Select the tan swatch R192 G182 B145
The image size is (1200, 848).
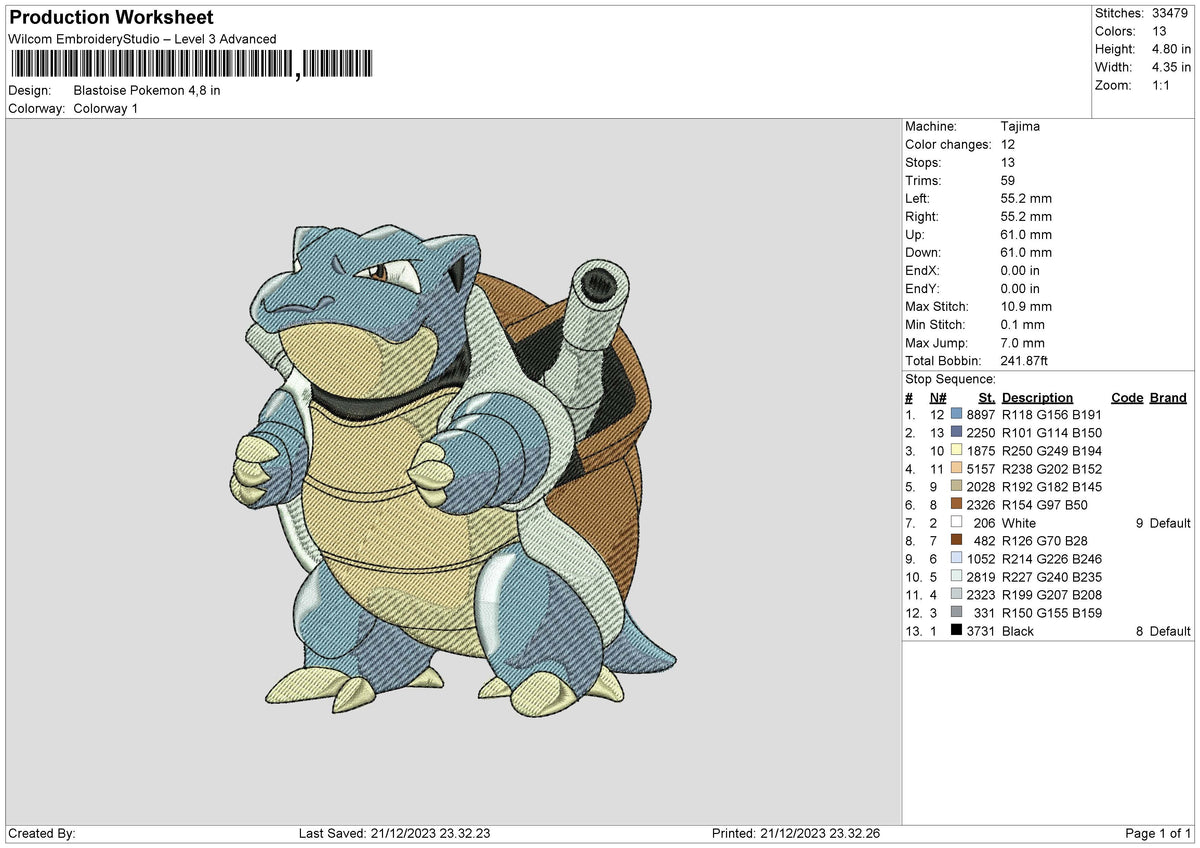(956, 487)
